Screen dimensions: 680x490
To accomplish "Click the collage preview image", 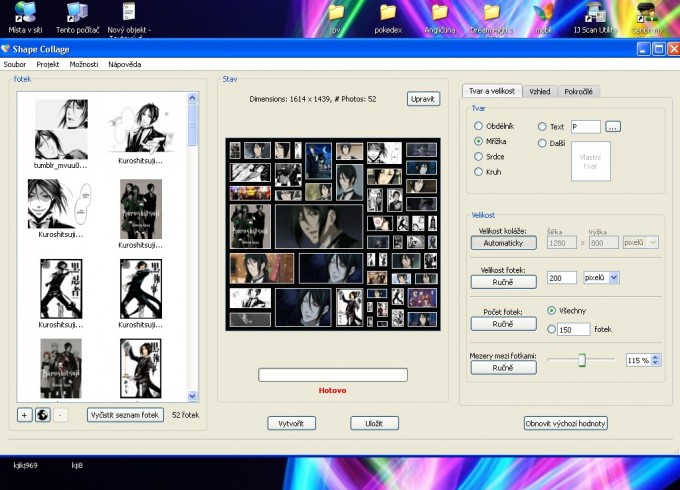I will tap(333, 234).
